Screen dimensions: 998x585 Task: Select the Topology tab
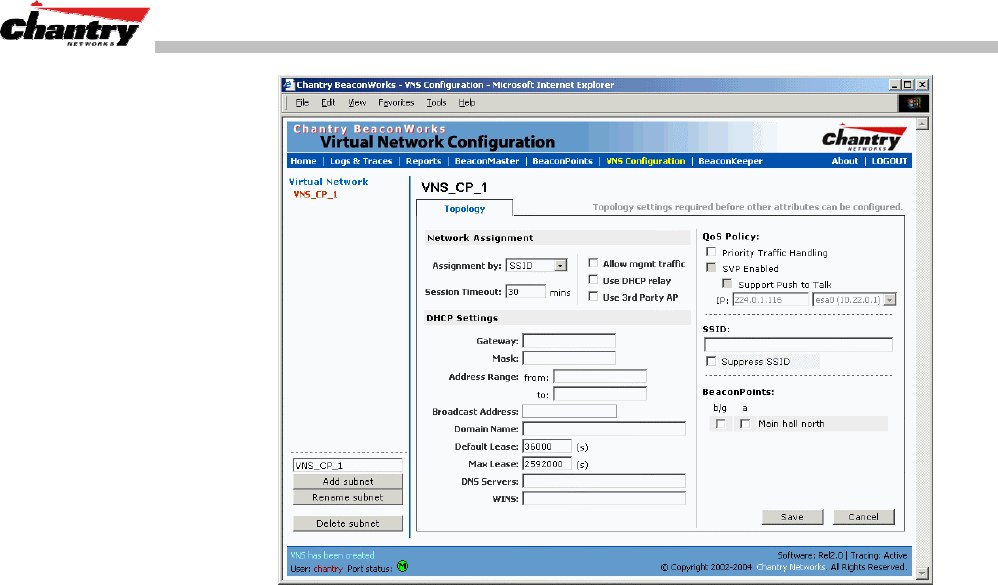tap(465, 209)
